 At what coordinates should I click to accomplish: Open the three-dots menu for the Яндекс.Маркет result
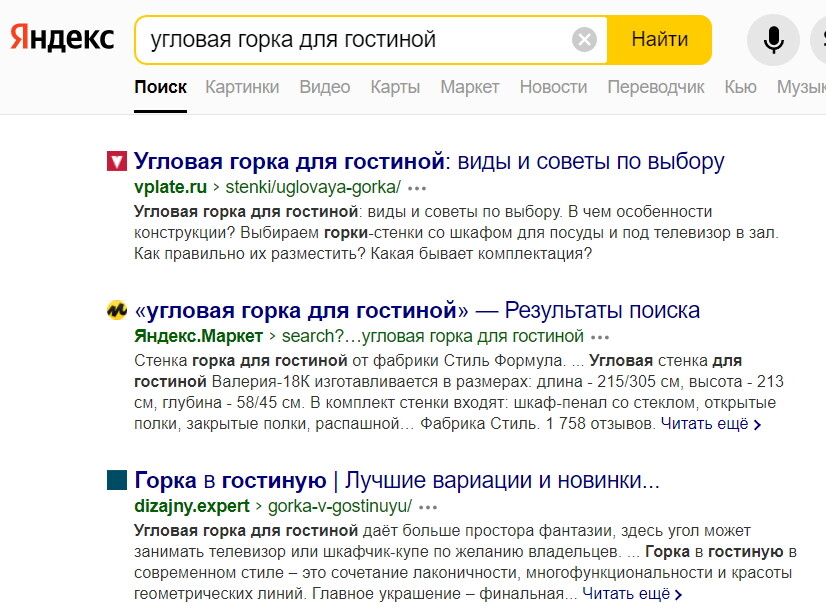pyautogui.click(x=600, y=337)
